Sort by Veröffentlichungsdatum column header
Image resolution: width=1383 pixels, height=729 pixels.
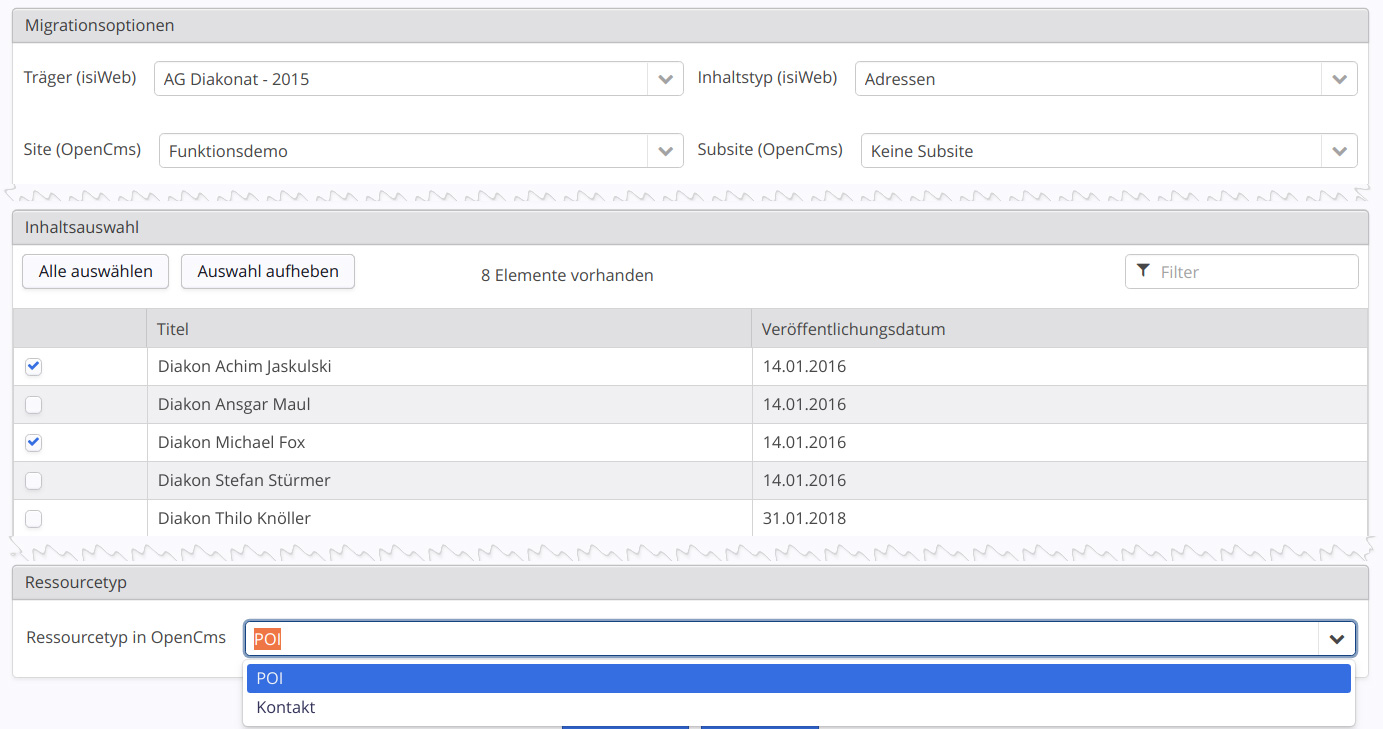pos(1058,329)
